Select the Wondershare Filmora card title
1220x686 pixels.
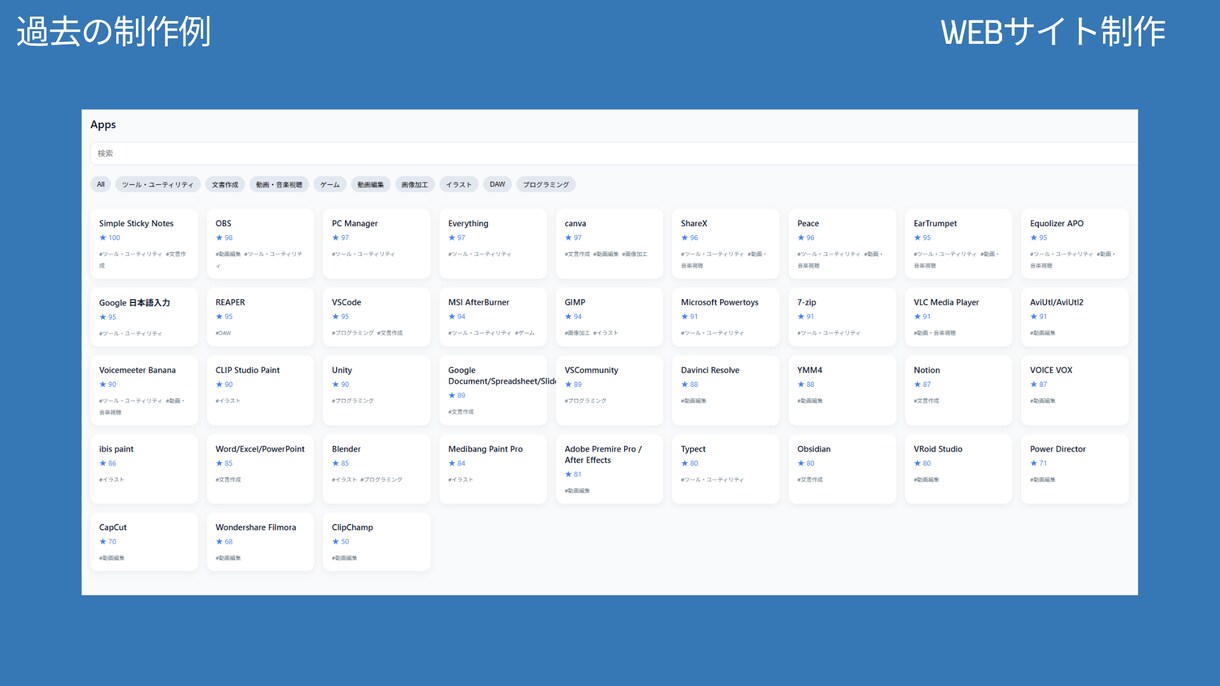coord(256,528)
